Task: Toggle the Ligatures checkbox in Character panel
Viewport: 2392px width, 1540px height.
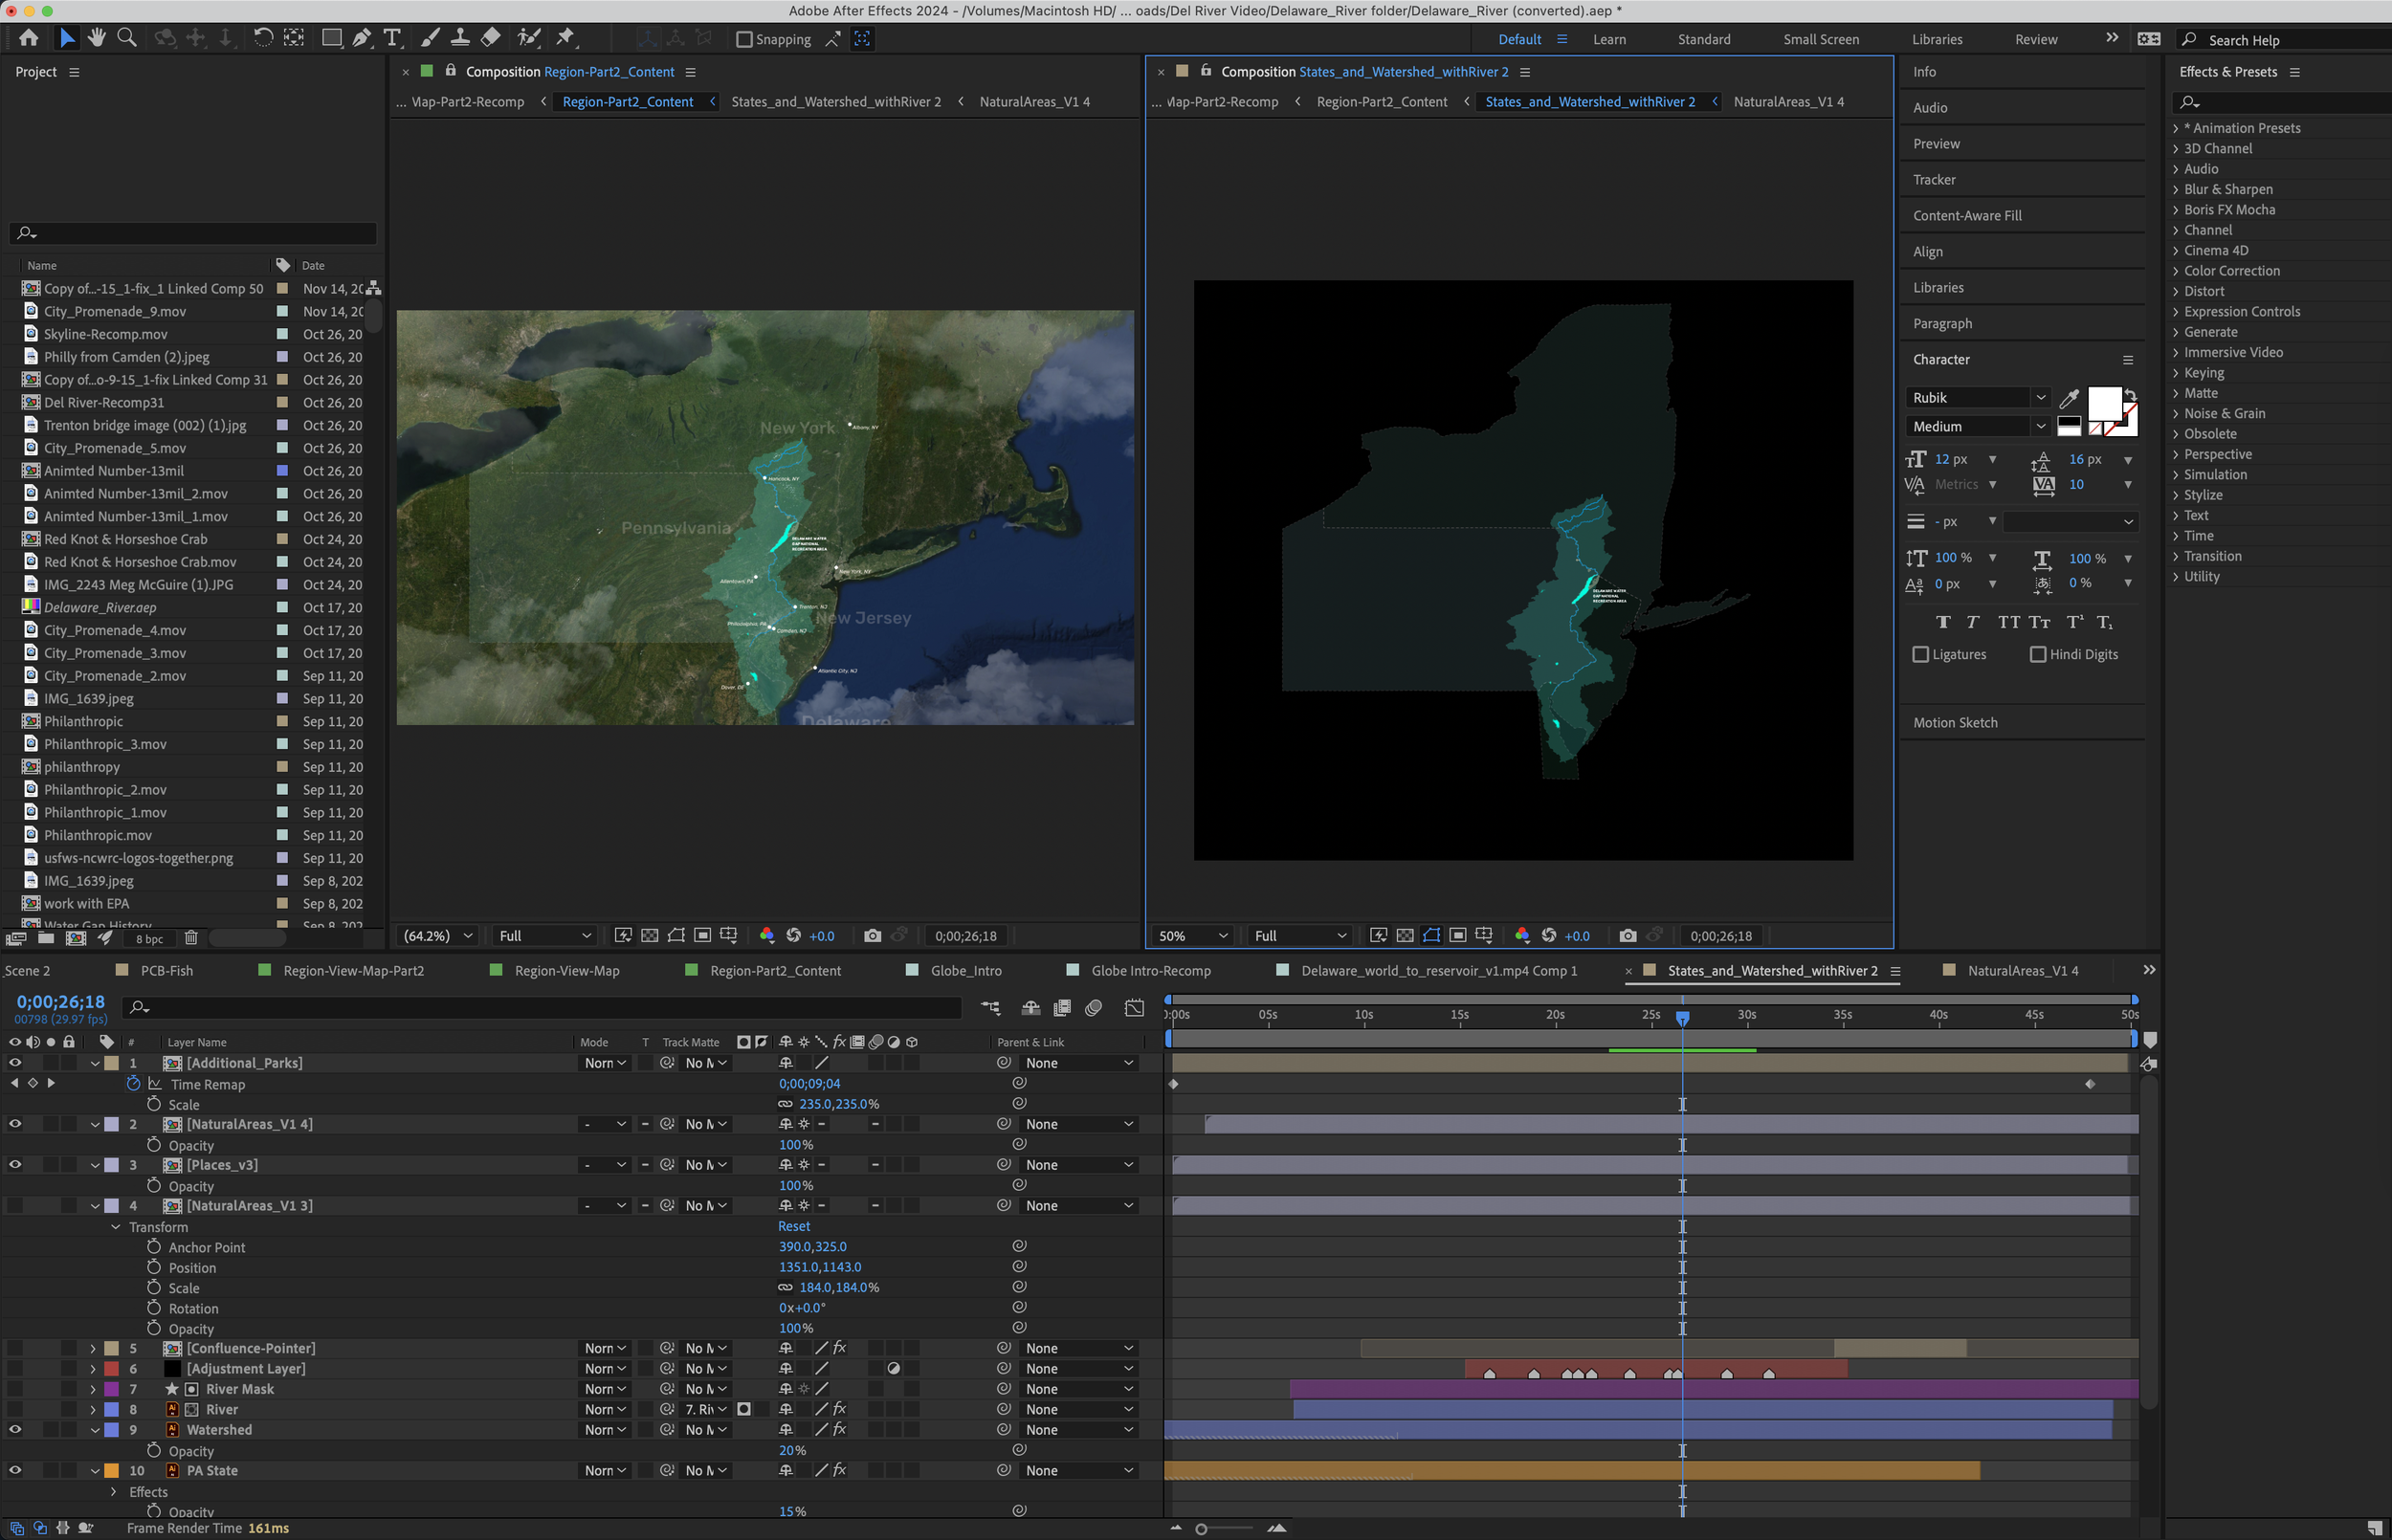Action: coord(1921,654)
